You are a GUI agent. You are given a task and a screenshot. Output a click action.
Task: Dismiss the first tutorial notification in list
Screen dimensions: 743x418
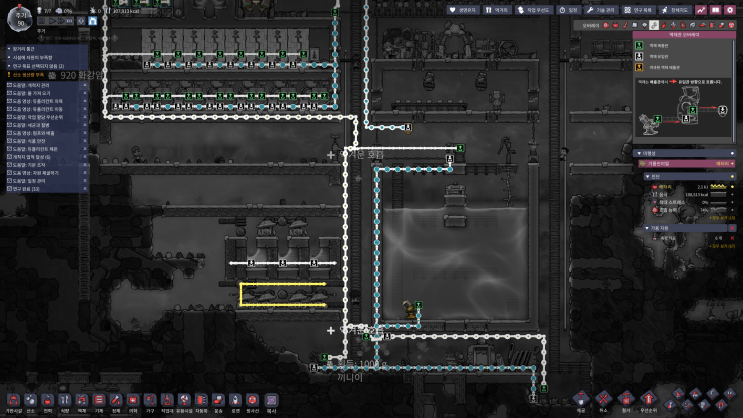click(85, 85)
